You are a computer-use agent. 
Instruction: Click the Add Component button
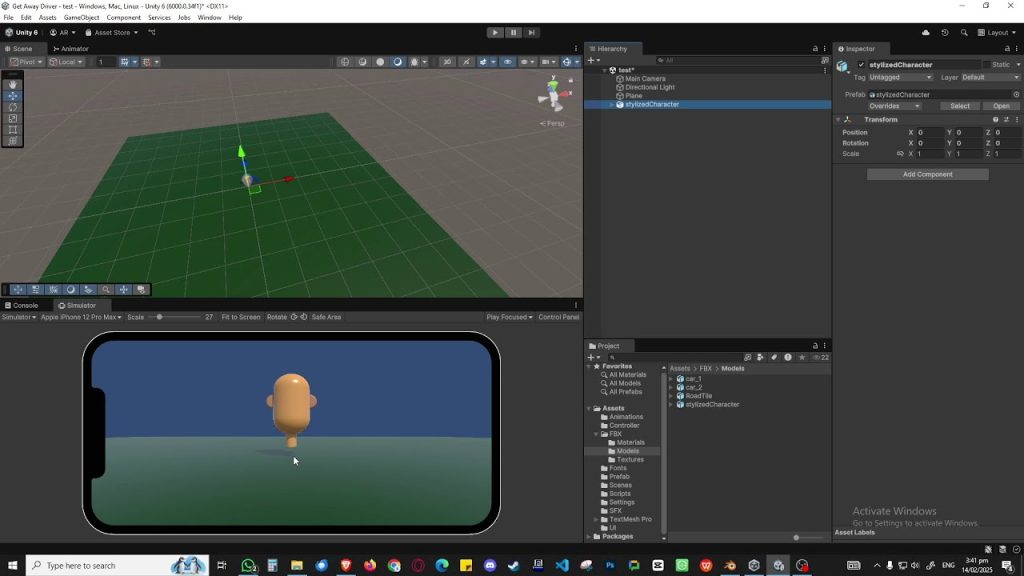tap(927, 174)
